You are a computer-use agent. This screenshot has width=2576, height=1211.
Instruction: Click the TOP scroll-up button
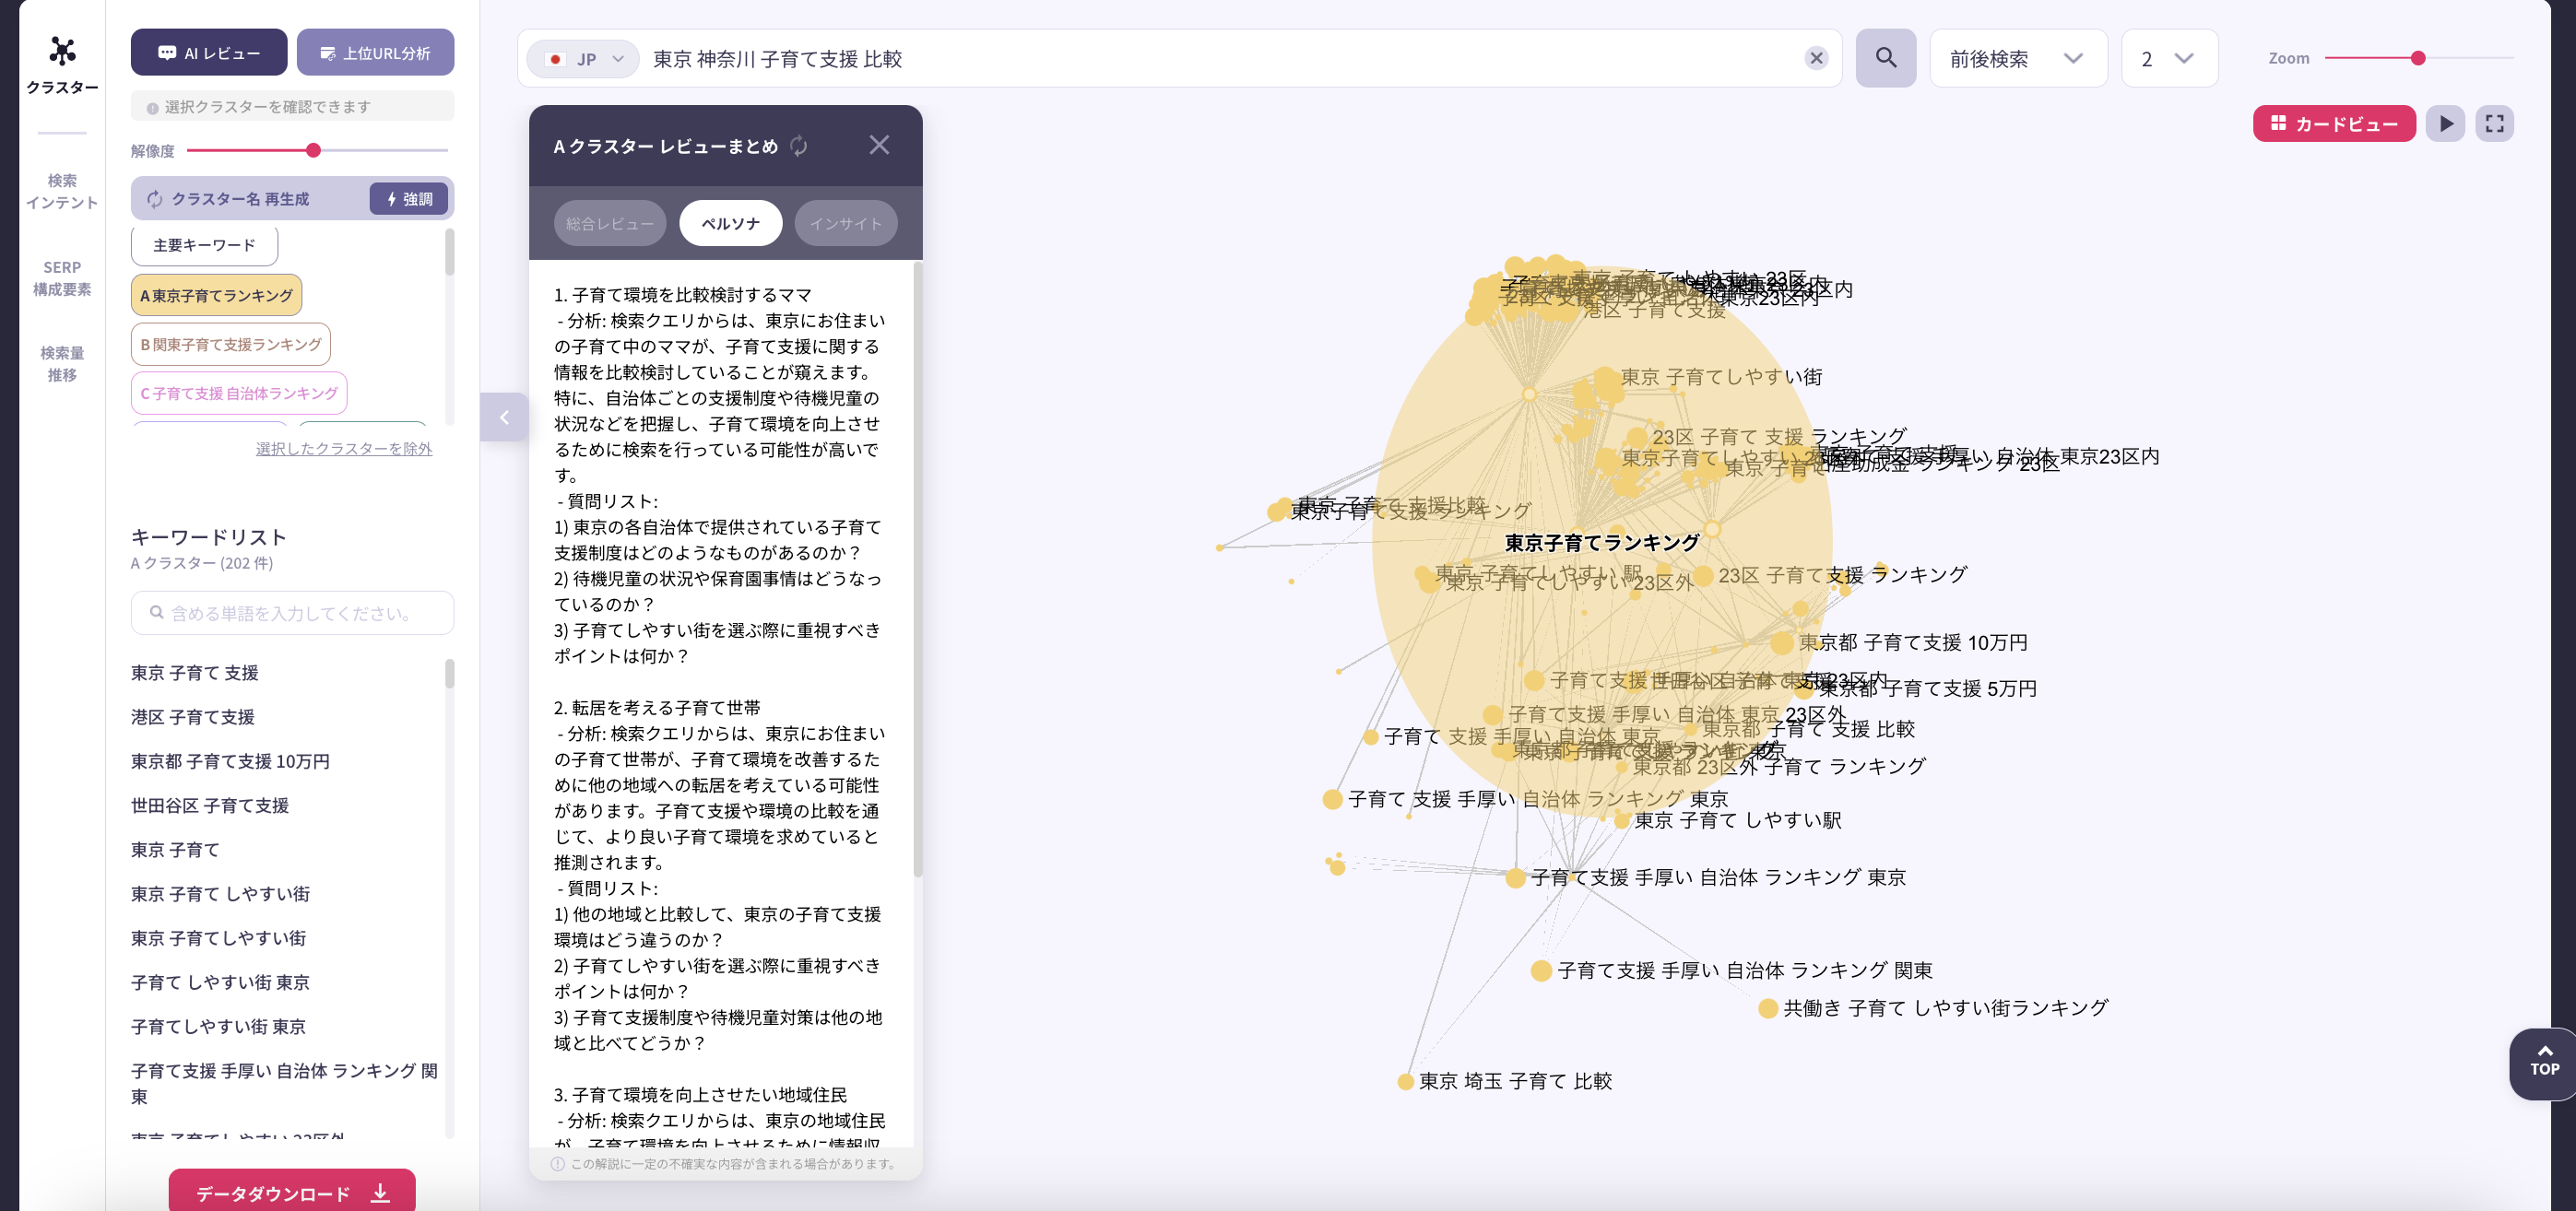2543,1062
